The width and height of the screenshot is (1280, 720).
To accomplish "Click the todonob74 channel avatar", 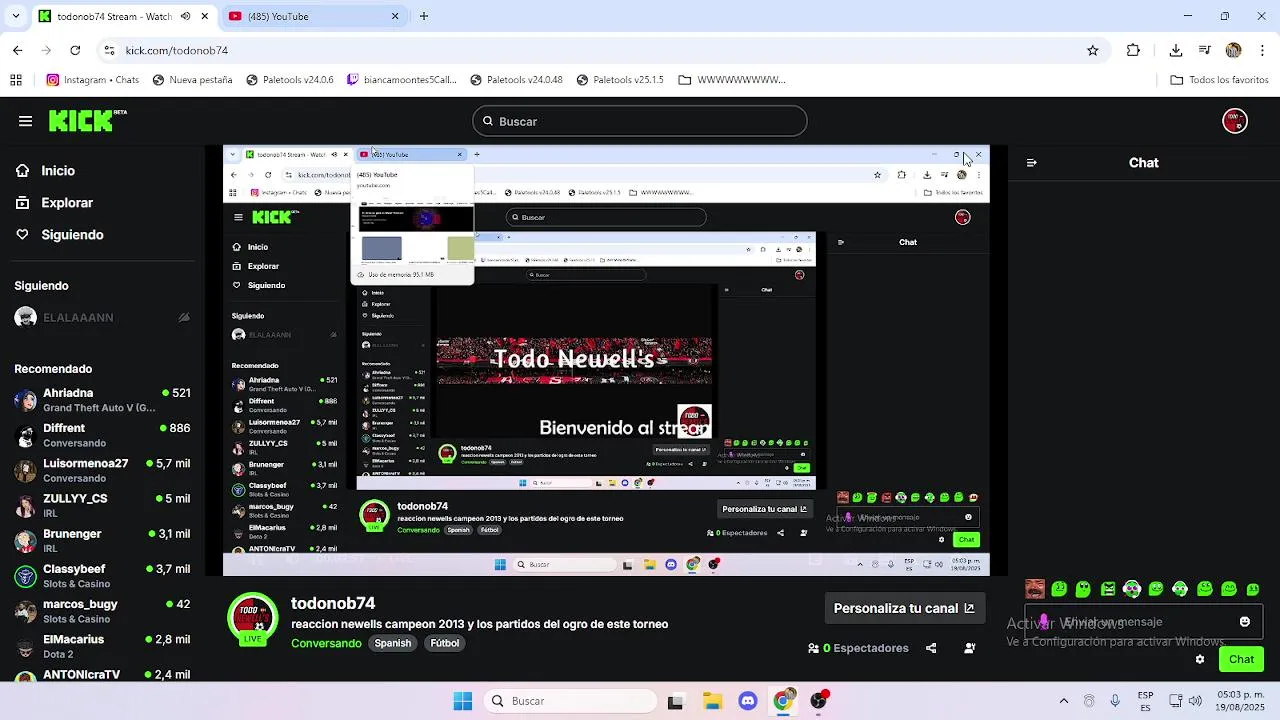I will click(252, 617).
